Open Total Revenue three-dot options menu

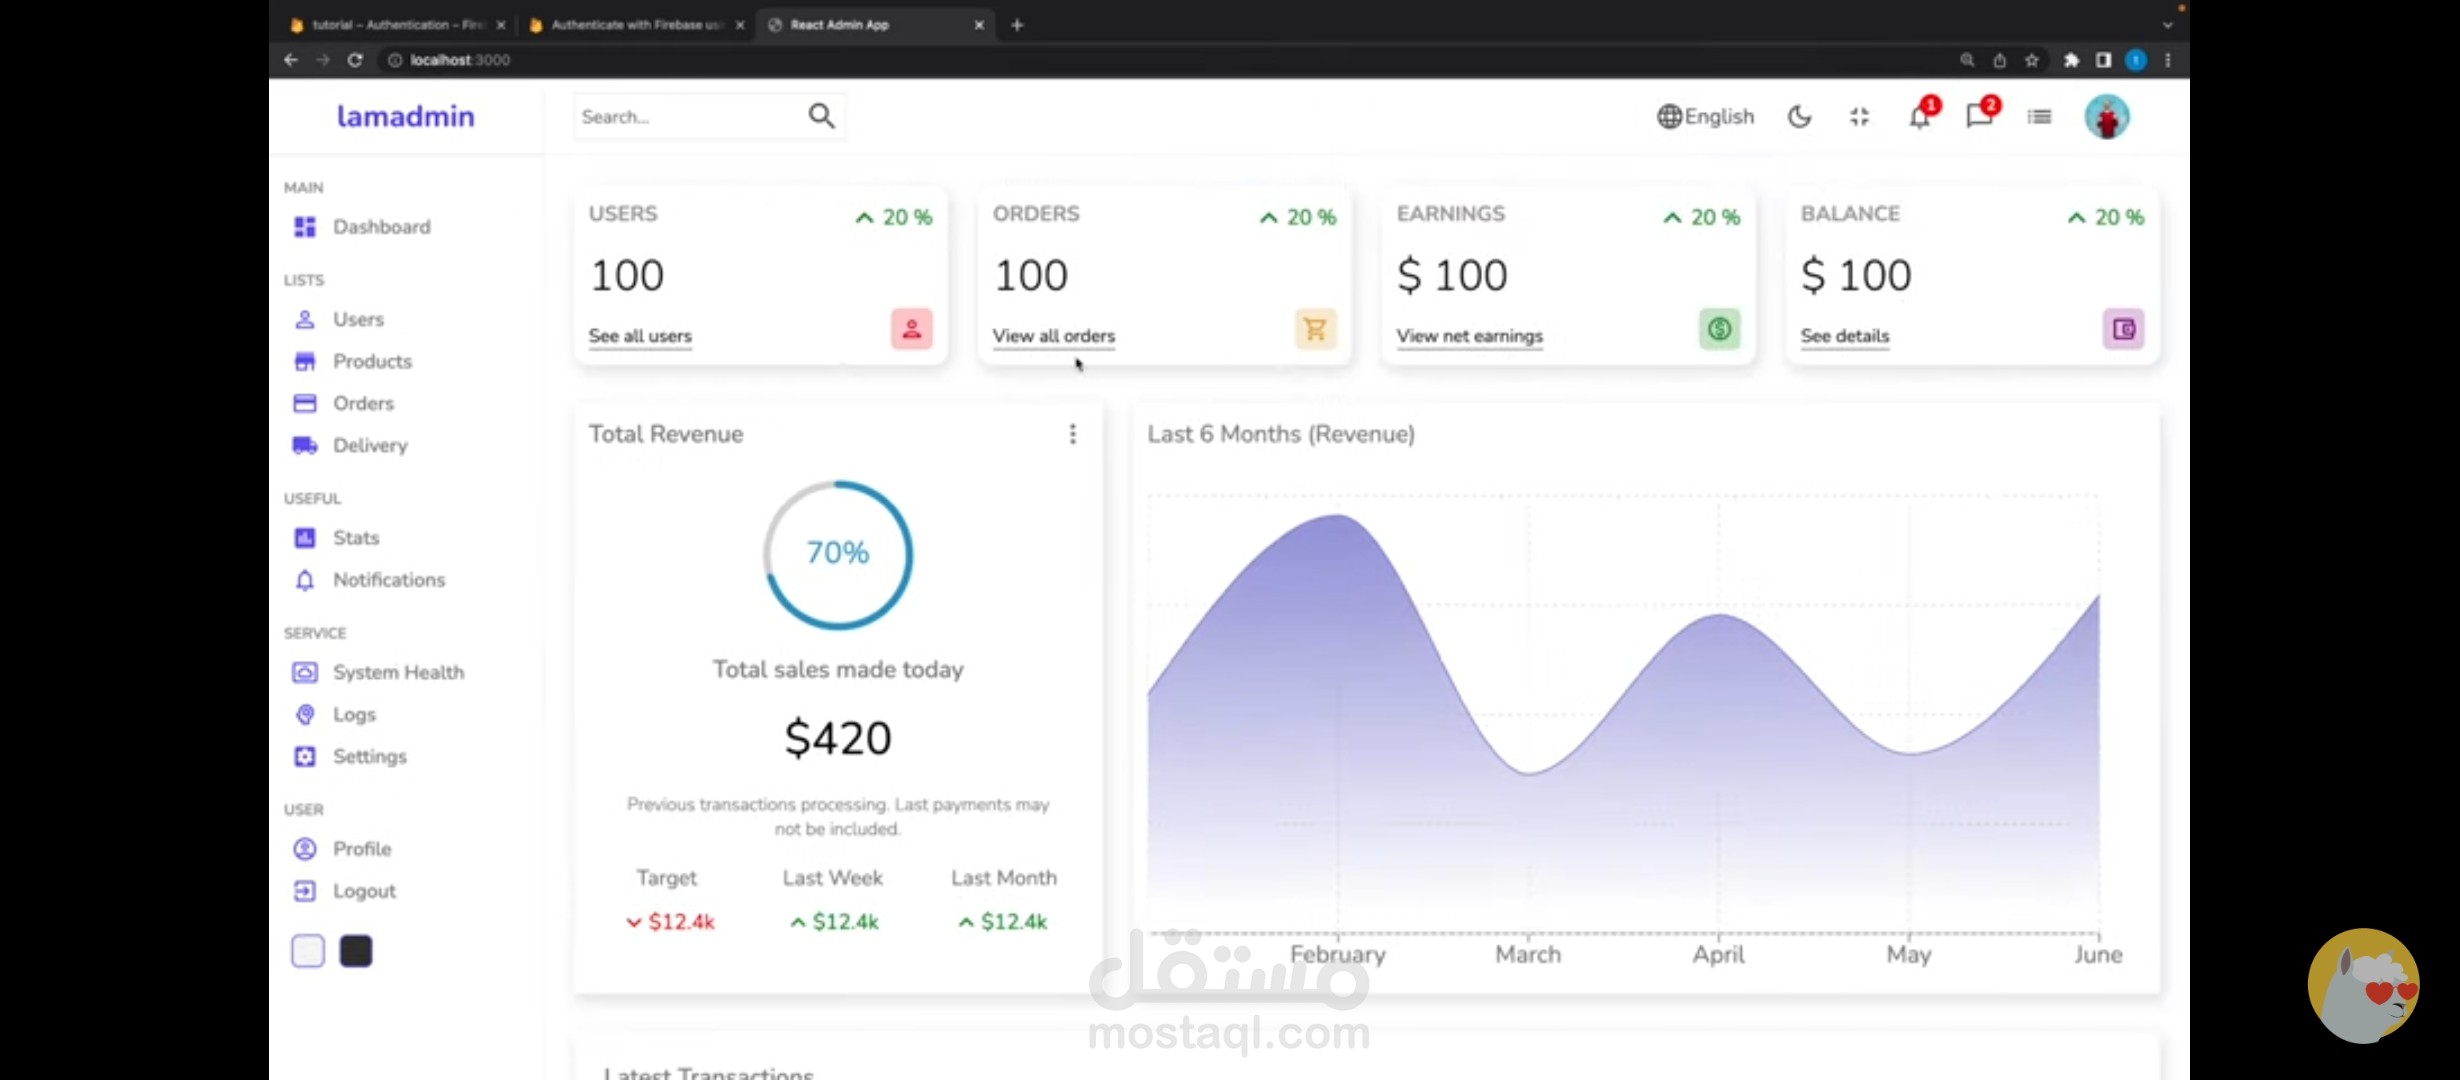[1073, 434]
